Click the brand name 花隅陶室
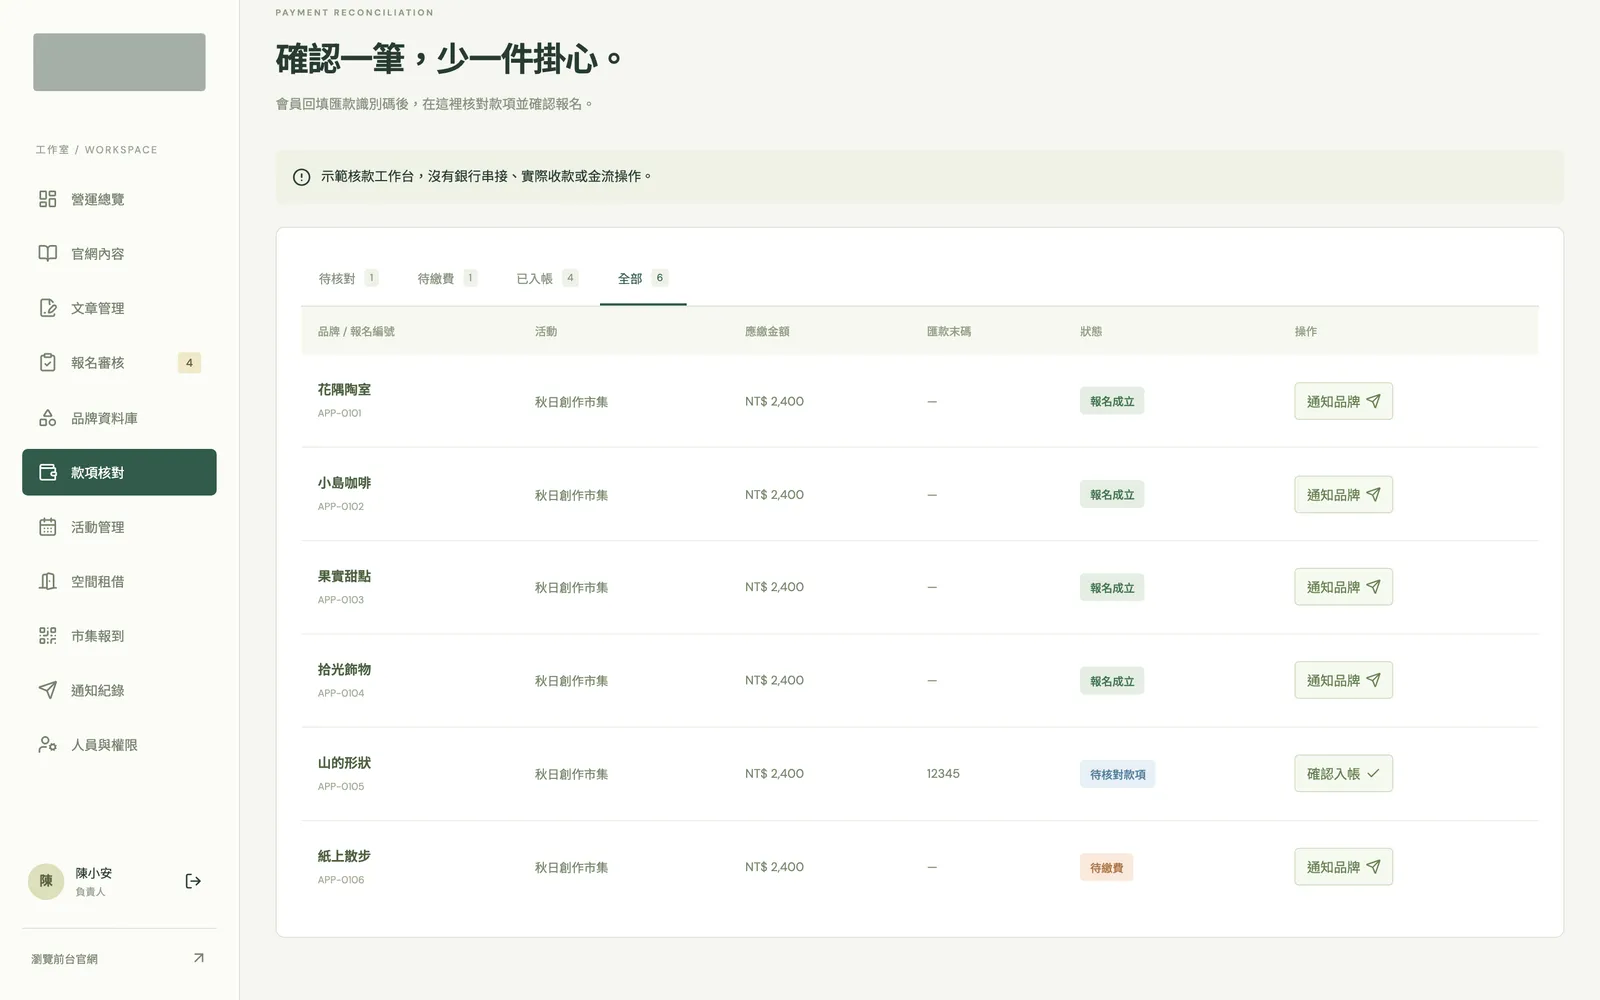 tap(344, 389)
